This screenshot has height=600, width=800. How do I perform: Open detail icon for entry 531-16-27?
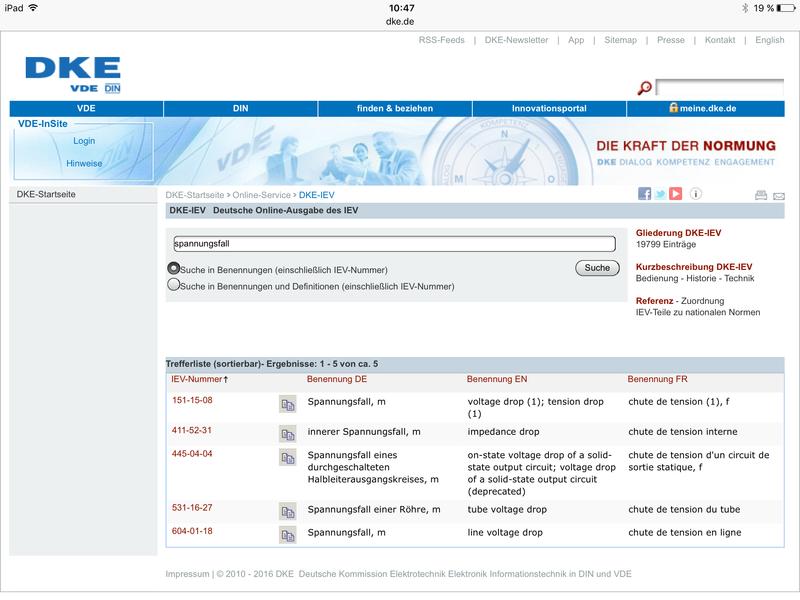click(288, 512)
